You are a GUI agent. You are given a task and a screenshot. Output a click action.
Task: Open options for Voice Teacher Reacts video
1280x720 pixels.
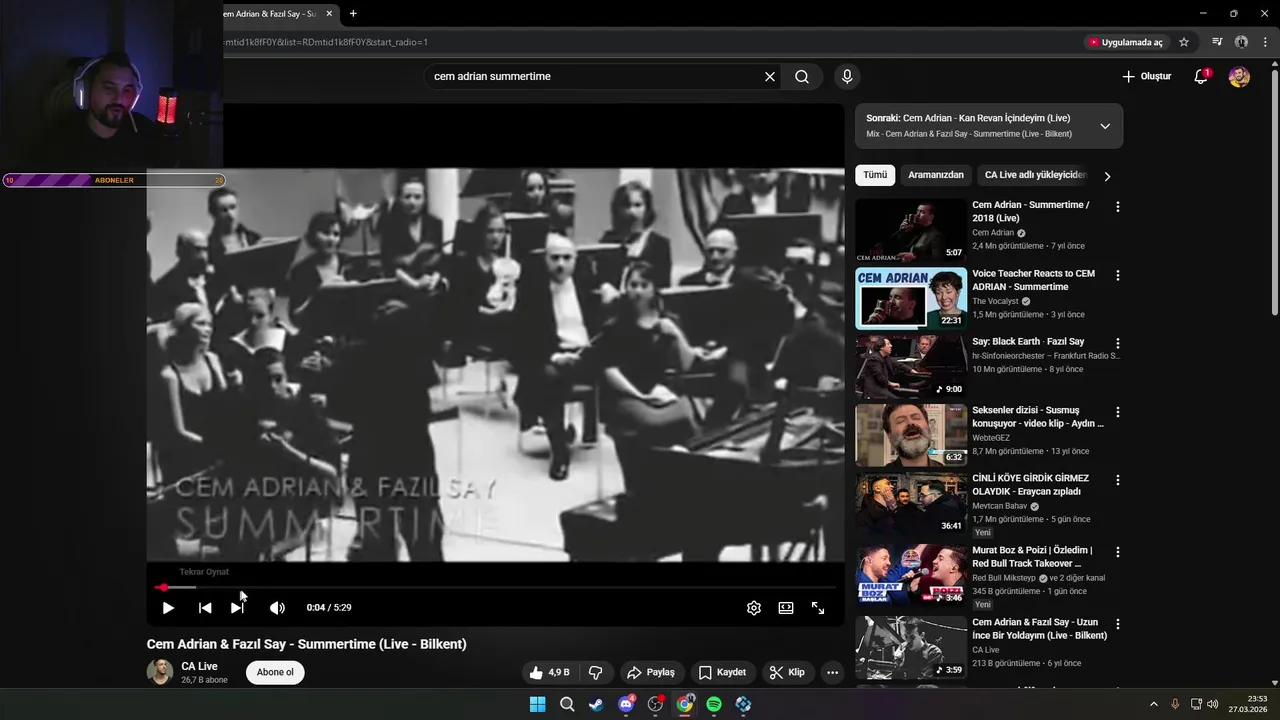[x=1118, y=275]
